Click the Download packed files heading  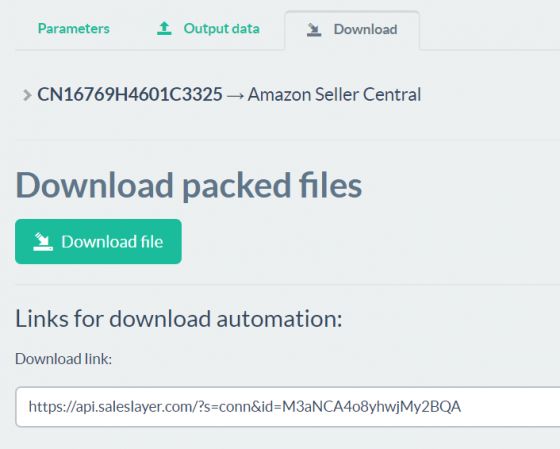189,186
